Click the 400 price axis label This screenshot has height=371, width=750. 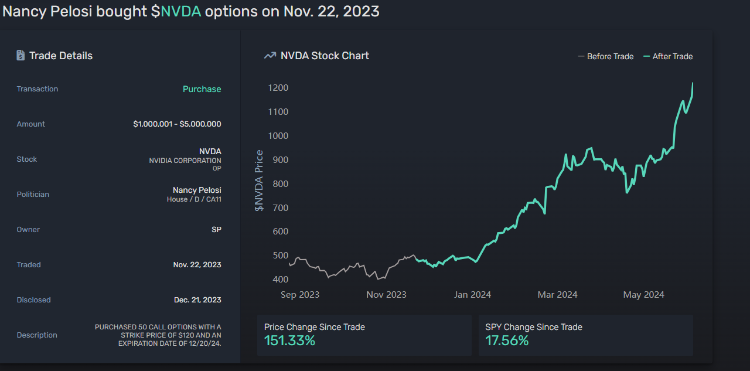click(280, 279)
